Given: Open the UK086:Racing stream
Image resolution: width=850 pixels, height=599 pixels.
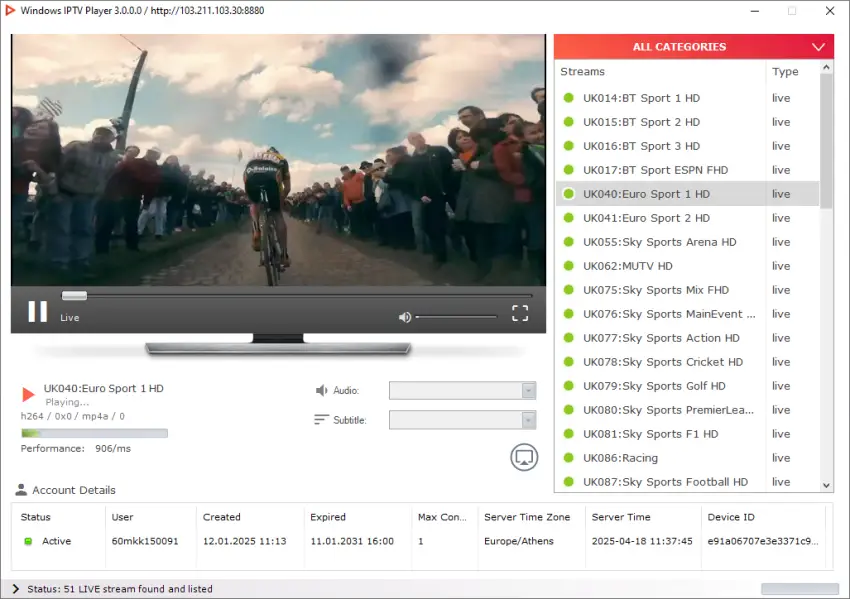Looking at the screenshot, I should [x=687, y=458].
